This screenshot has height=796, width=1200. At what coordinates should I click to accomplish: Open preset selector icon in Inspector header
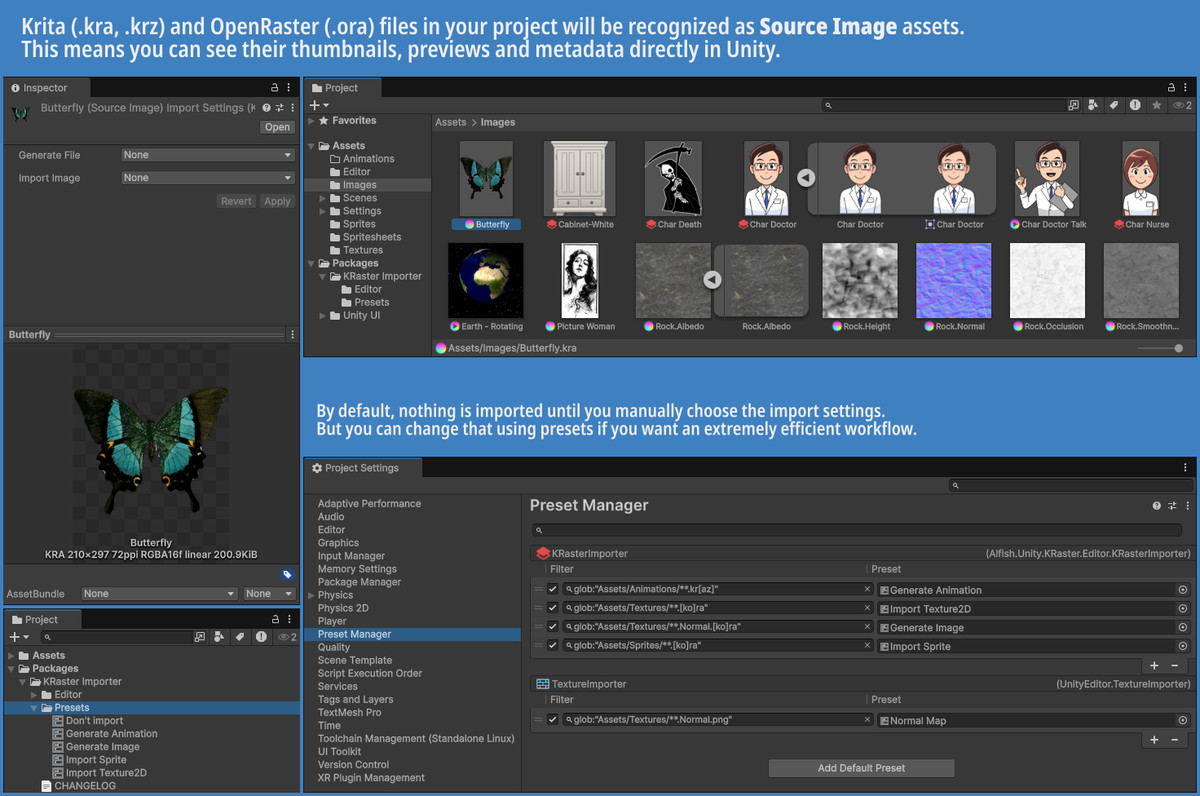click(x=279, y=108)
